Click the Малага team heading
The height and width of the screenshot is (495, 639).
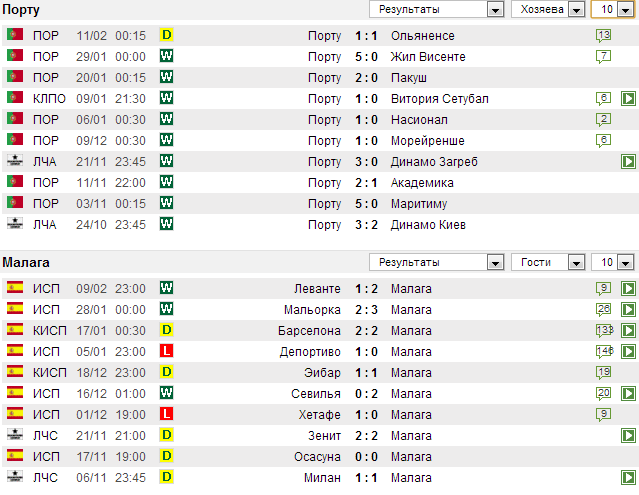(x=27, y=262)
